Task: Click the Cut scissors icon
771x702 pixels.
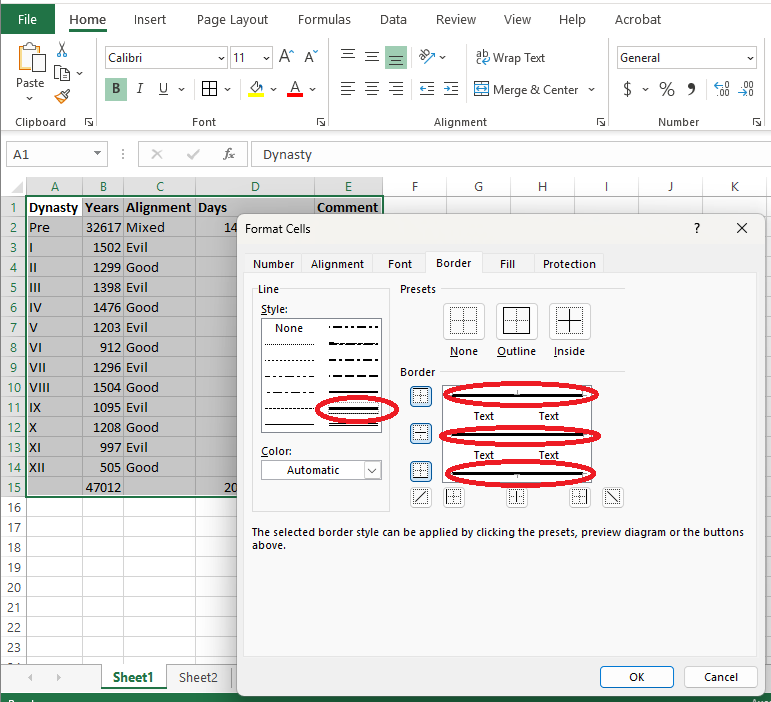Action: (x=62, y=49)
